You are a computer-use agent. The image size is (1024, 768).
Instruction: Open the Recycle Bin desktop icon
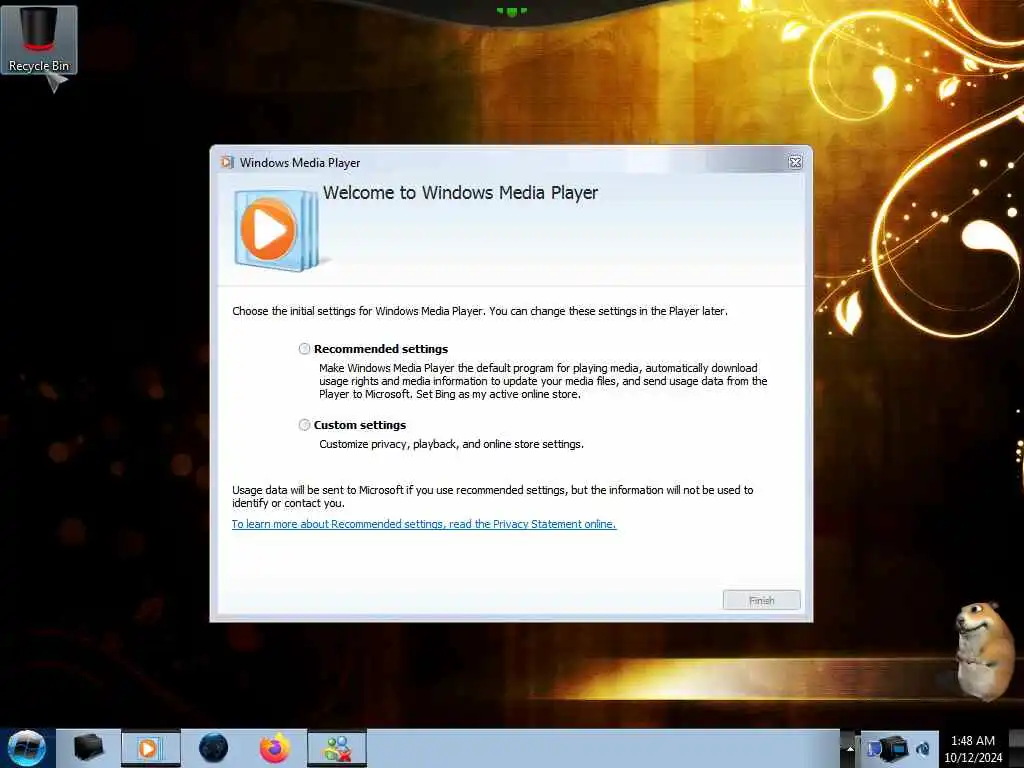coord(39,40)
